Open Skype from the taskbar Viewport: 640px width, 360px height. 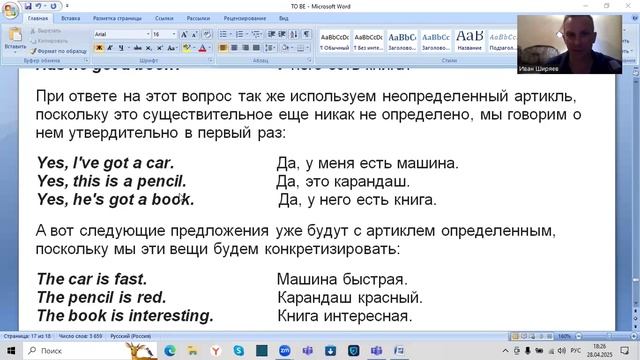coord(239,351)
